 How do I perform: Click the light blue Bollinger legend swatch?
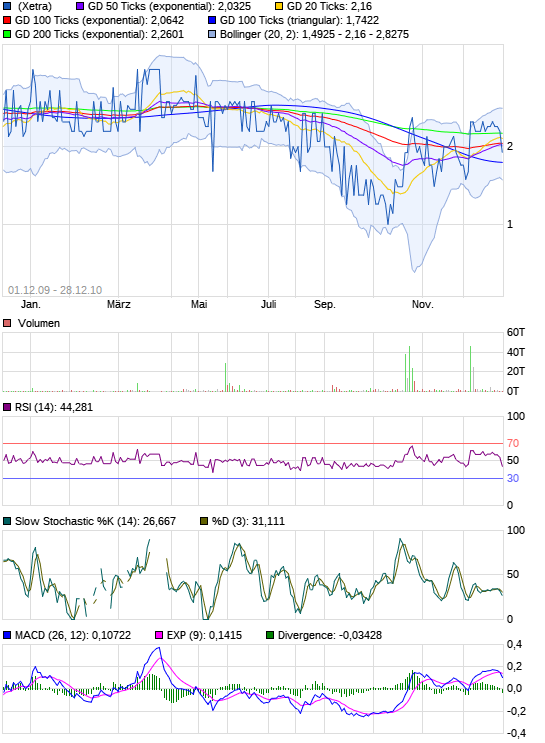click(x=212, y=34)
